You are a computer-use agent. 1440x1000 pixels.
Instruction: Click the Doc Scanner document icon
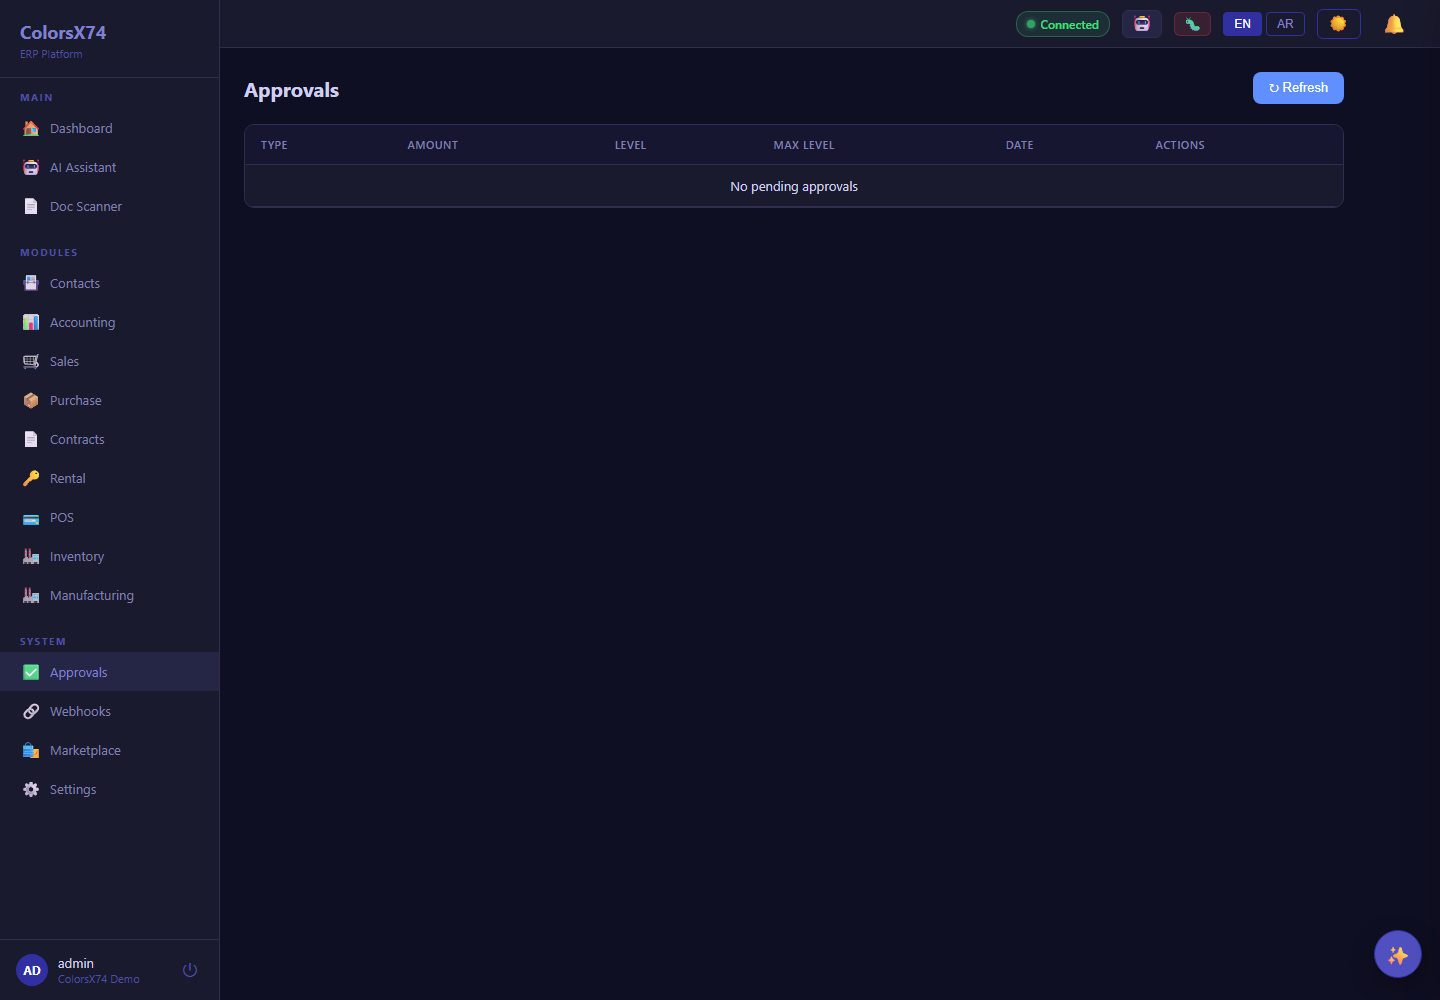[x=31, y=206]
